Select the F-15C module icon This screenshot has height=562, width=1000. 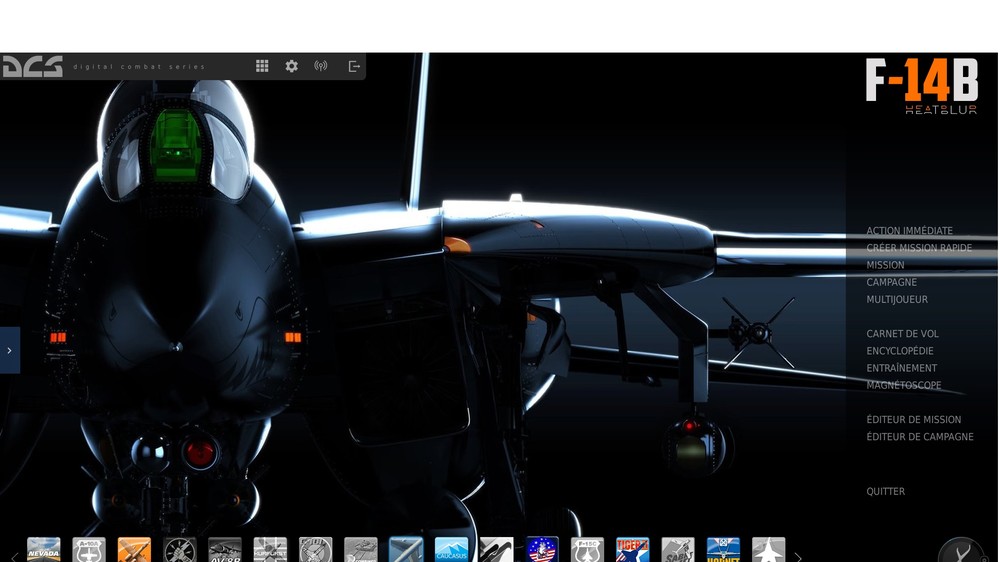587,549
